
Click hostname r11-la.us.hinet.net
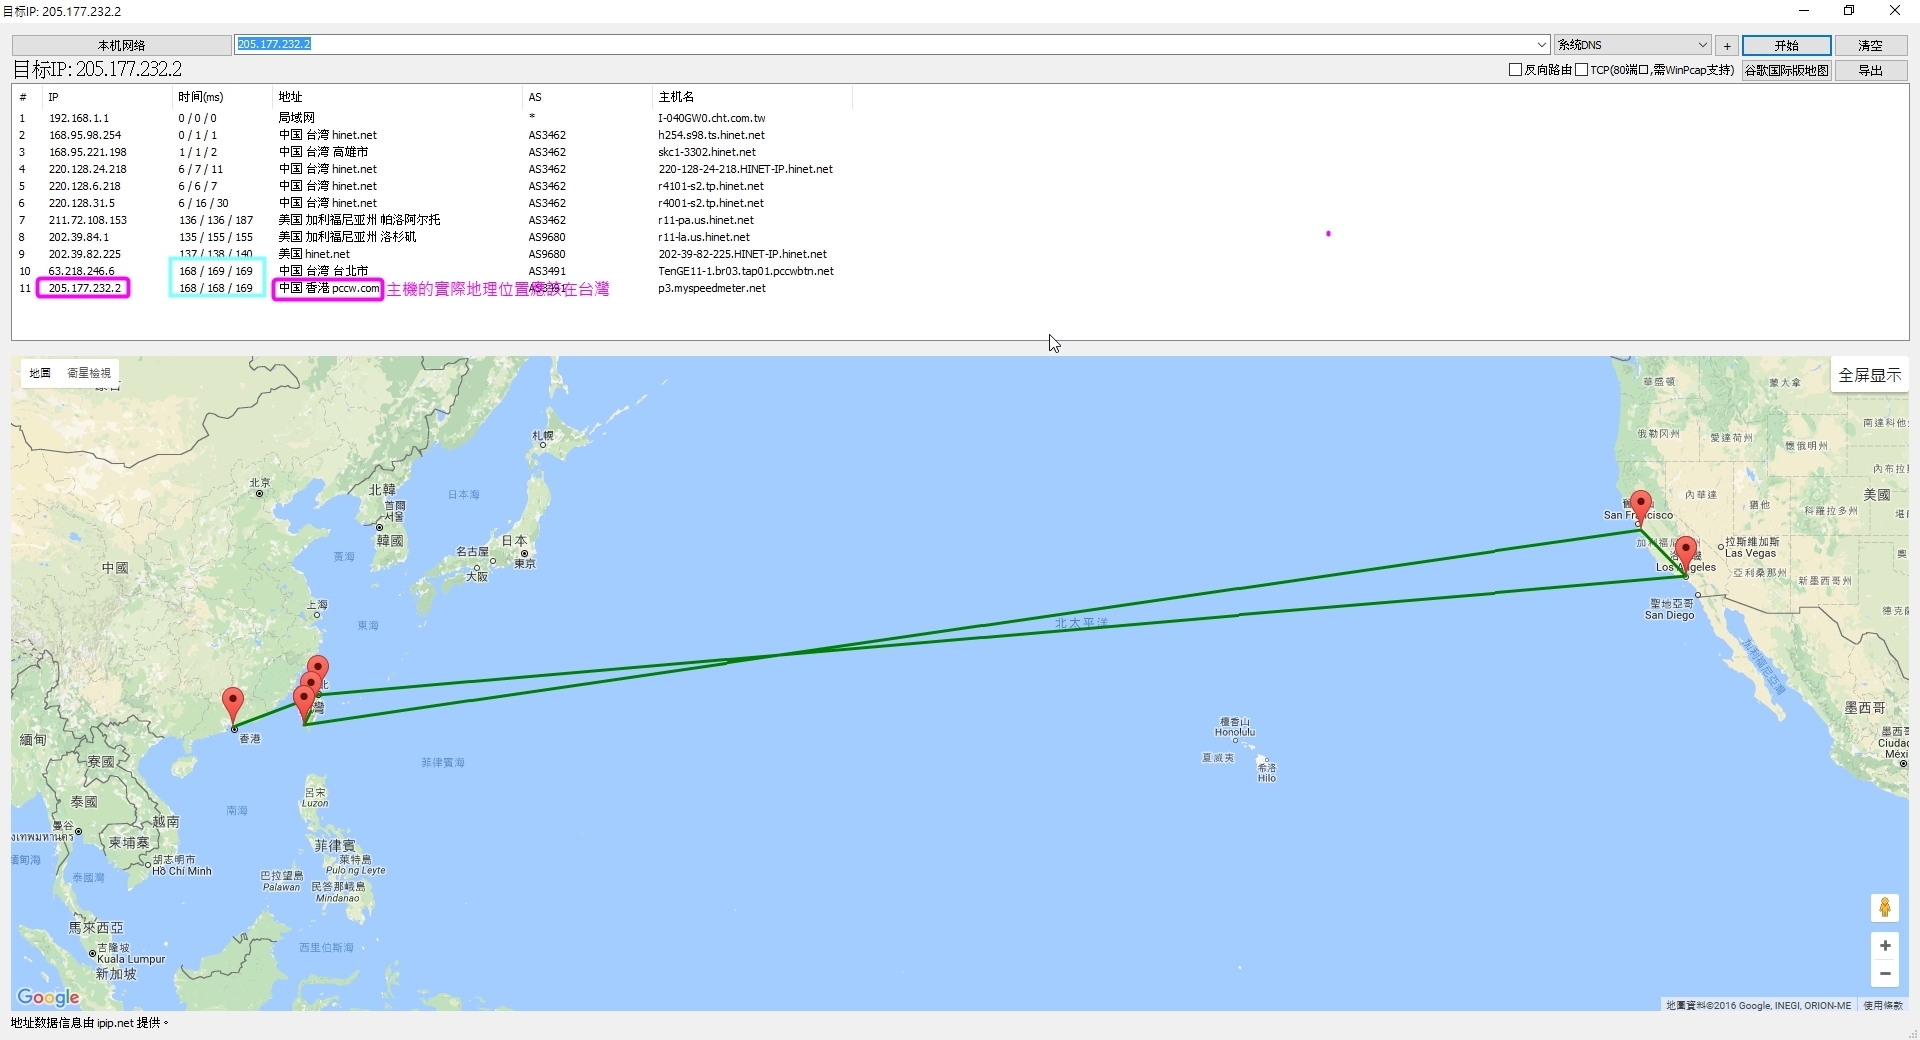pos(704,237)
